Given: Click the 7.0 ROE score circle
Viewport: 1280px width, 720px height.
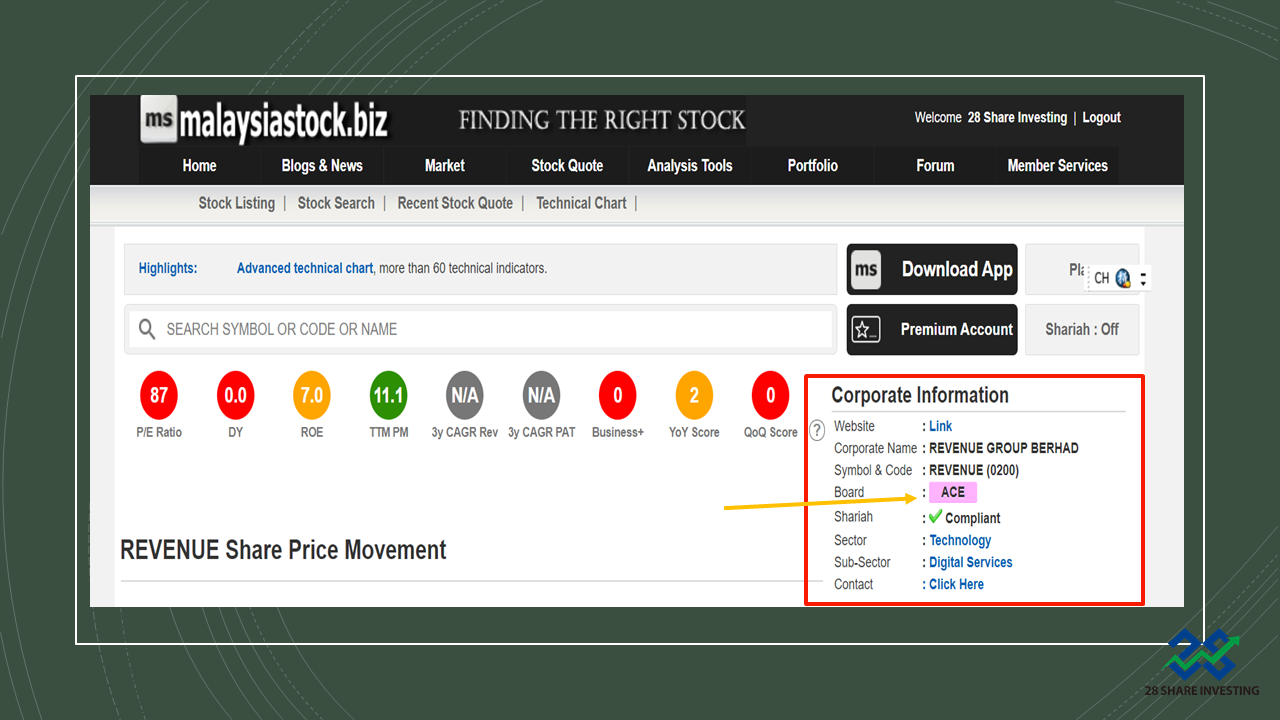Looking at the screenshot, I should (312, 396).
